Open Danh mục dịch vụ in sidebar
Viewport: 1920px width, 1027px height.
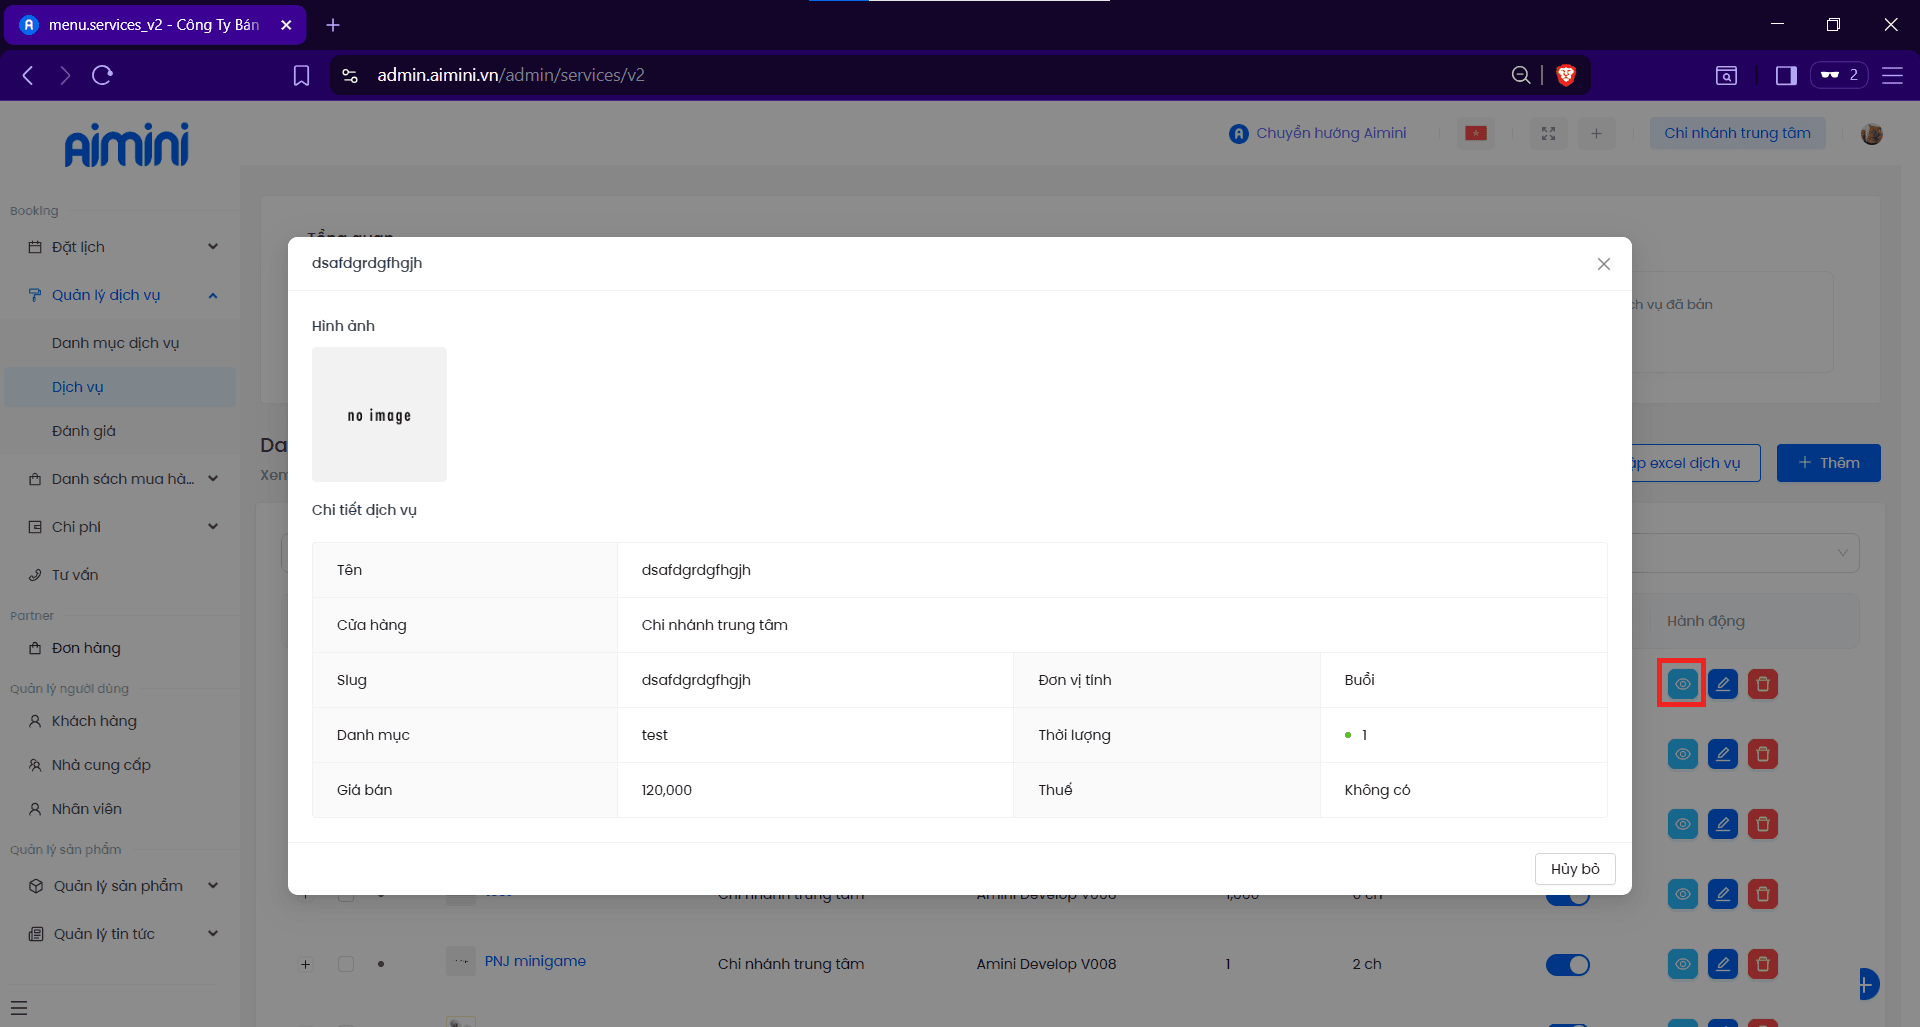[115, 343]
